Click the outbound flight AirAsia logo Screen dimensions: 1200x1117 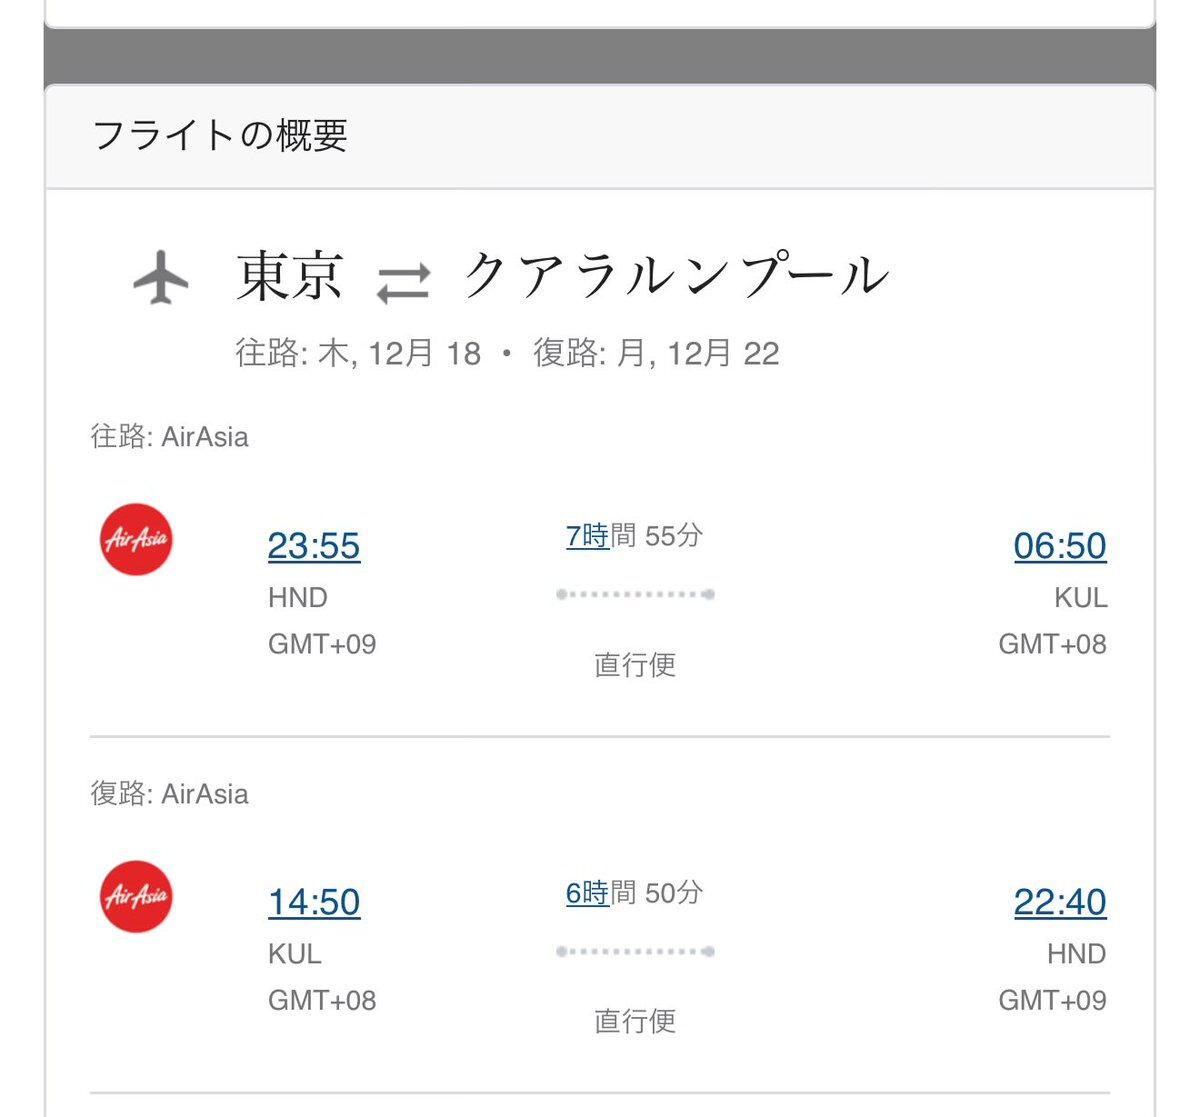pos(137,540)
